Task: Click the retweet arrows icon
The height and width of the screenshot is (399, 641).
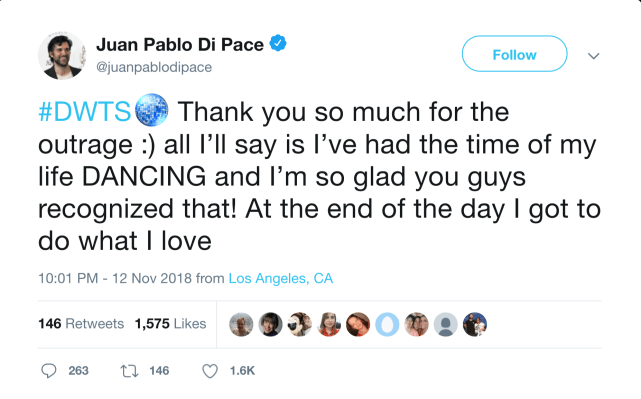Action: coord(129,371)
